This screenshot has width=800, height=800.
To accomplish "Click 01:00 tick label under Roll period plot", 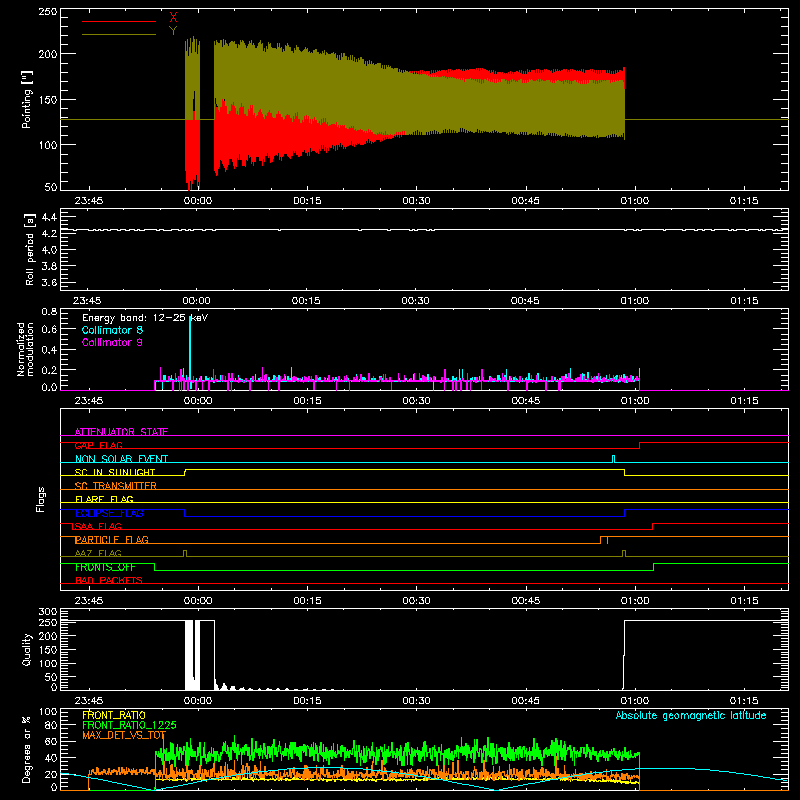I will point(635,301).
